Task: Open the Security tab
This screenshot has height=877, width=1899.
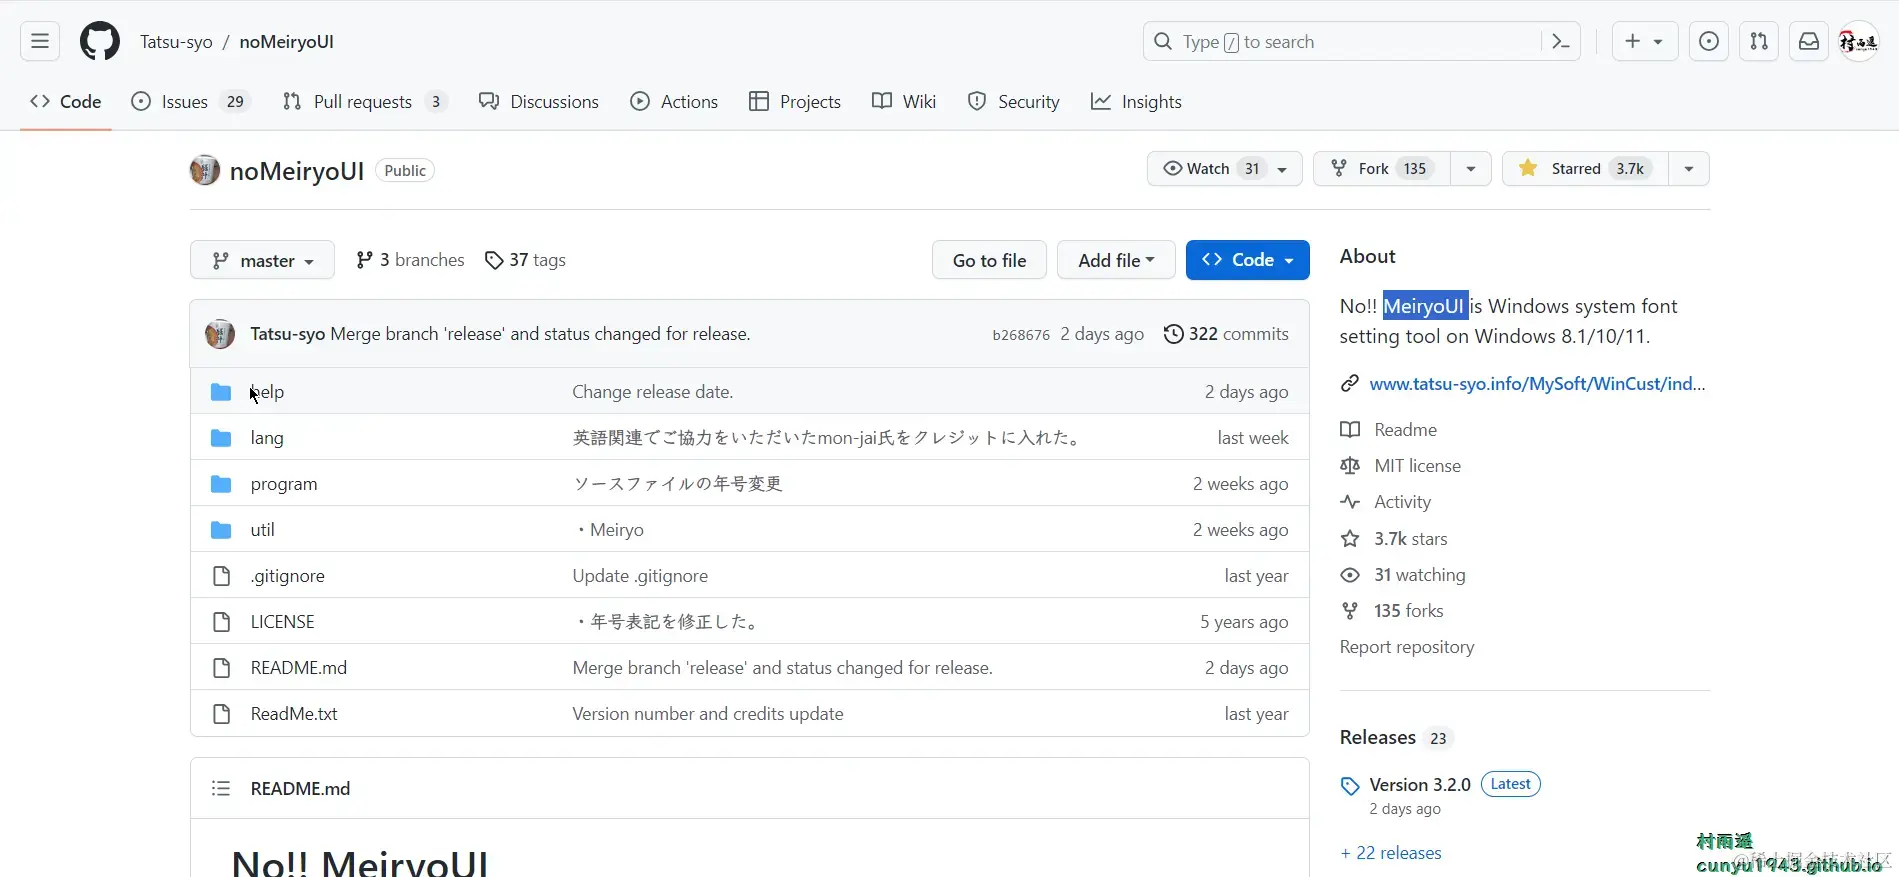Action: [x=1014, y=102]
